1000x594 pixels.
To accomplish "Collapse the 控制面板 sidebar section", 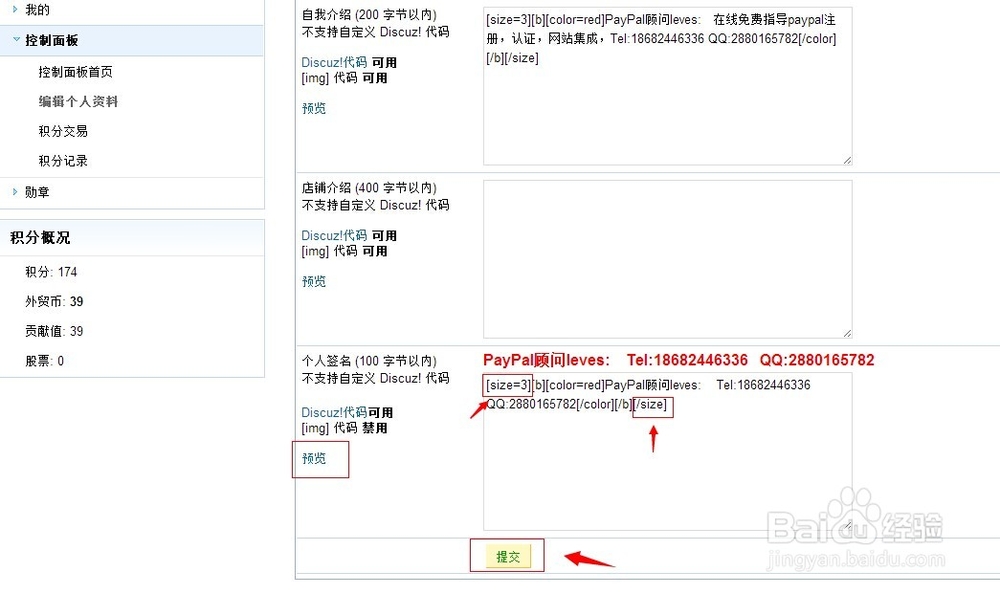I will [x=50, y=40].
